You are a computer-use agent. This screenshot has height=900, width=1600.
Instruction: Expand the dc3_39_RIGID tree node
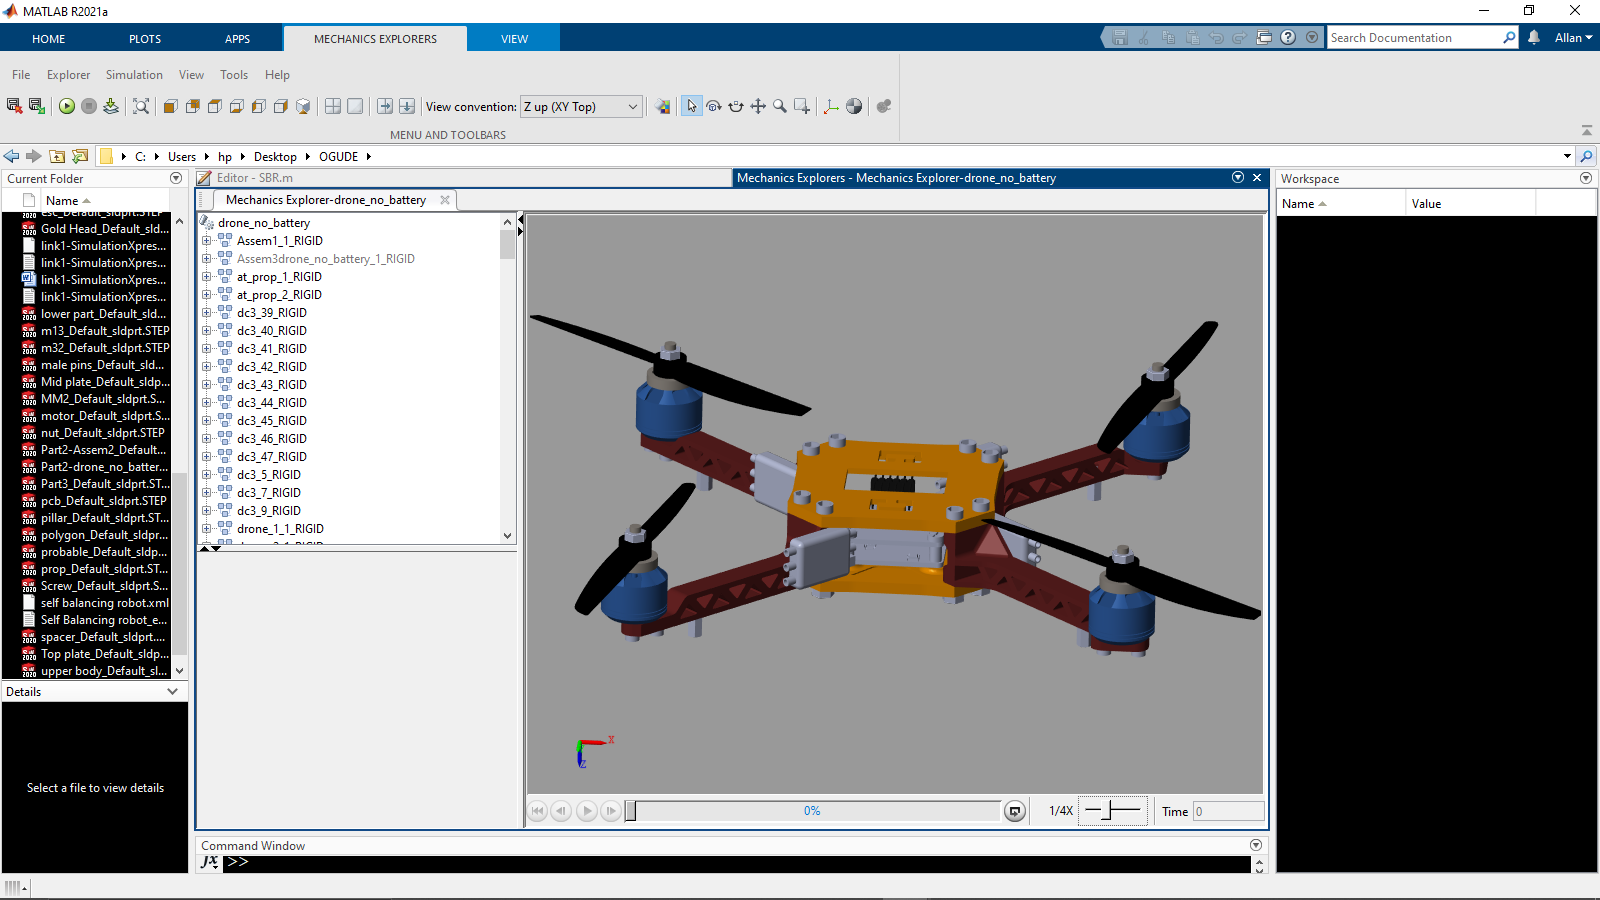coord(206,313)
